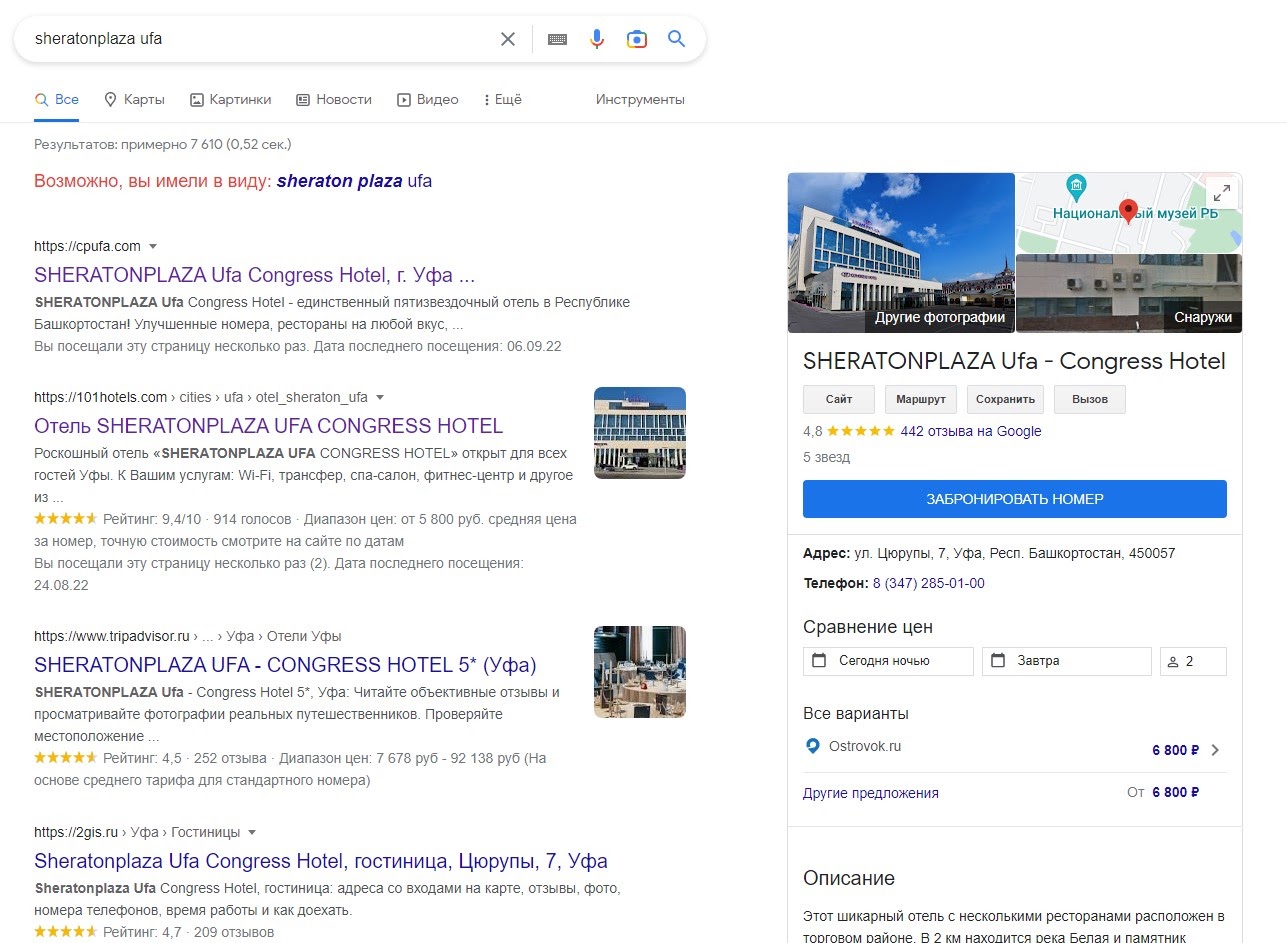The image size is (1287, 943).
Task: Submit search with the magnifier icon
Action: click(677, 39)
